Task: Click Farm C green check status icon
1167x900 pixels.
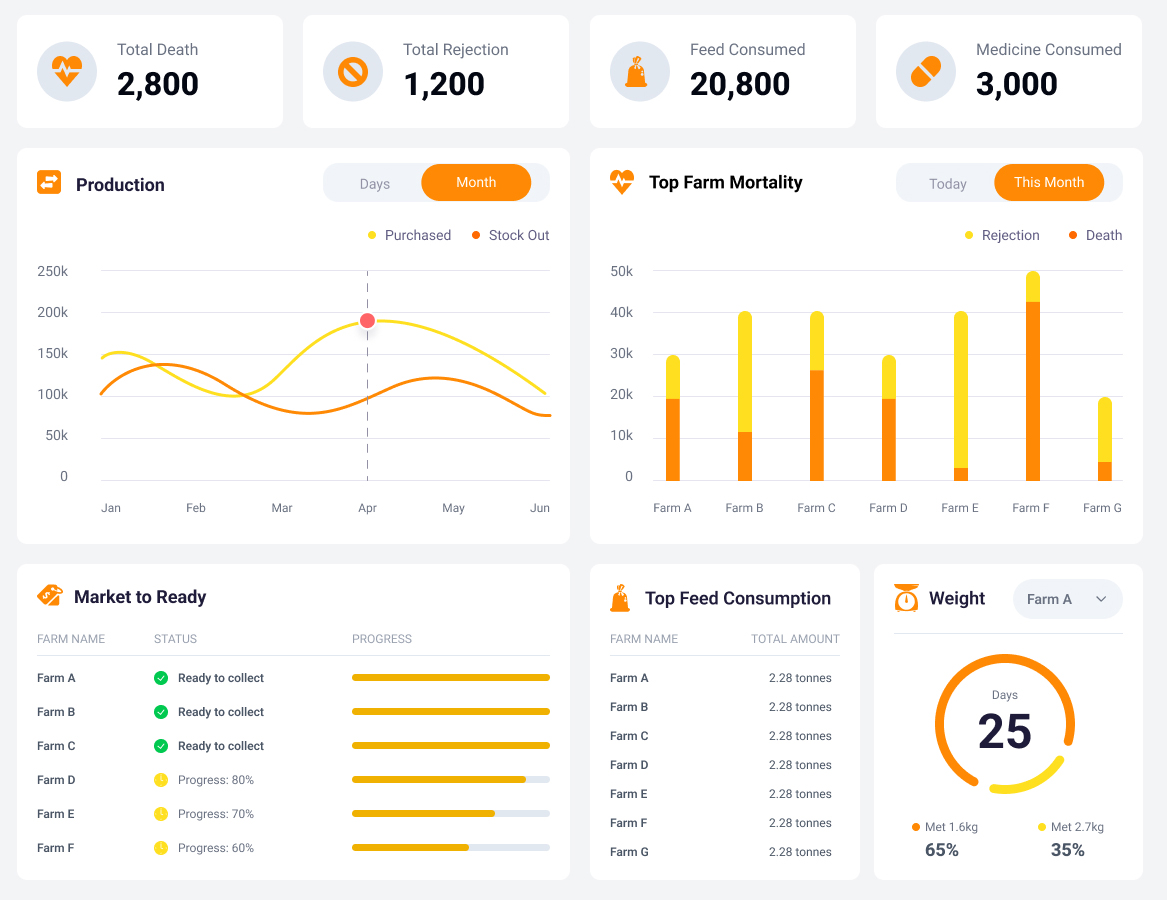Action: (161, 746)
